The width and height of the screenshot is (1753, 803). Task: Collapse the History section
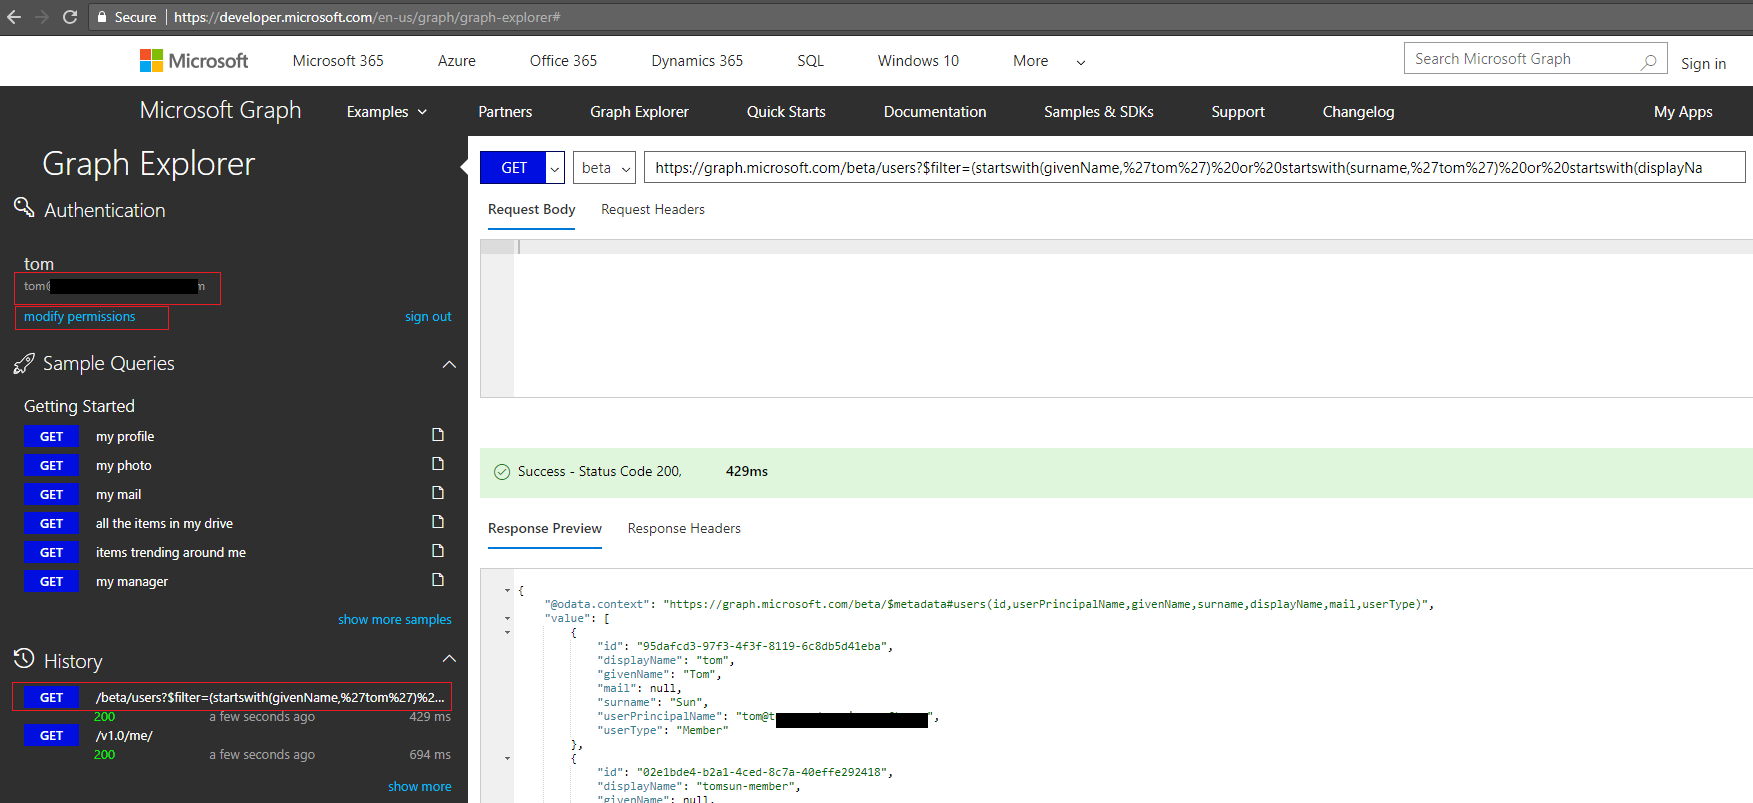(x=449, y=658)
